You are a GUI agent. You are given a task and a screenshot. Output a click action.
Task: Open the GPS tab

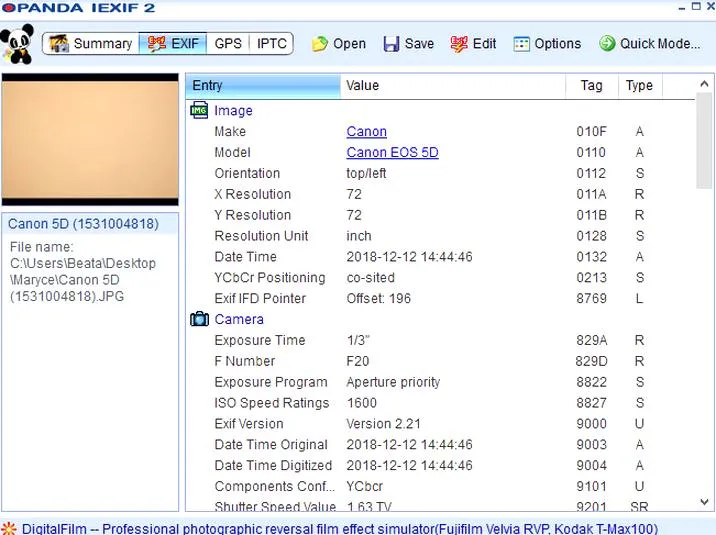(x=228, y=43)
